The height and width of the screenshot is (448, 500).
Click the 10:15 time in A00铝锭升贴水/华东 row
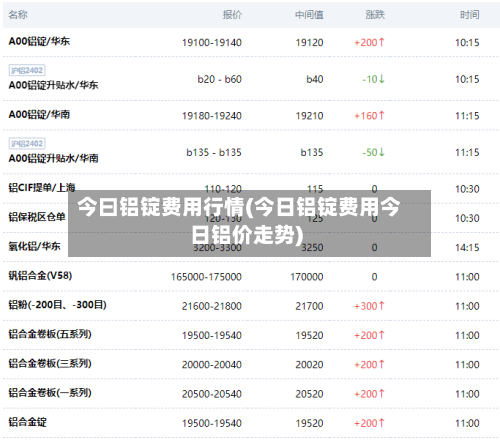click(467, 79)
